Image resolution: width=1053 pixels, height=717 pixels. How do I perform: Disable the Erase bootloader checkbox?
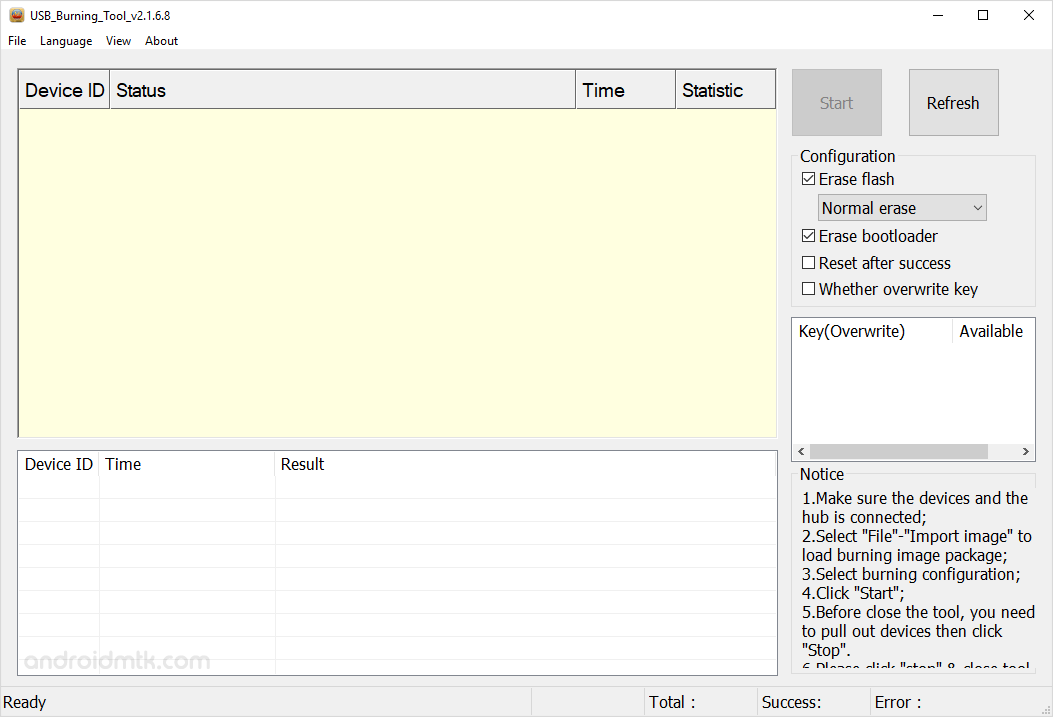(x=808, y=235)
